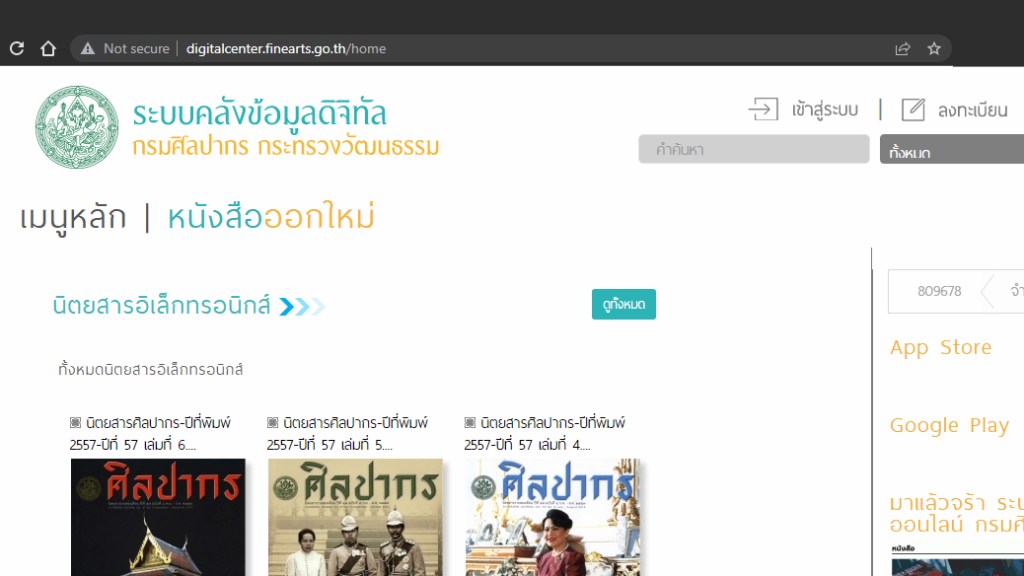Open the Silpakorn magazine issue 6 cover
Viewport: 1024px width, 576px height.
(157, 517)
